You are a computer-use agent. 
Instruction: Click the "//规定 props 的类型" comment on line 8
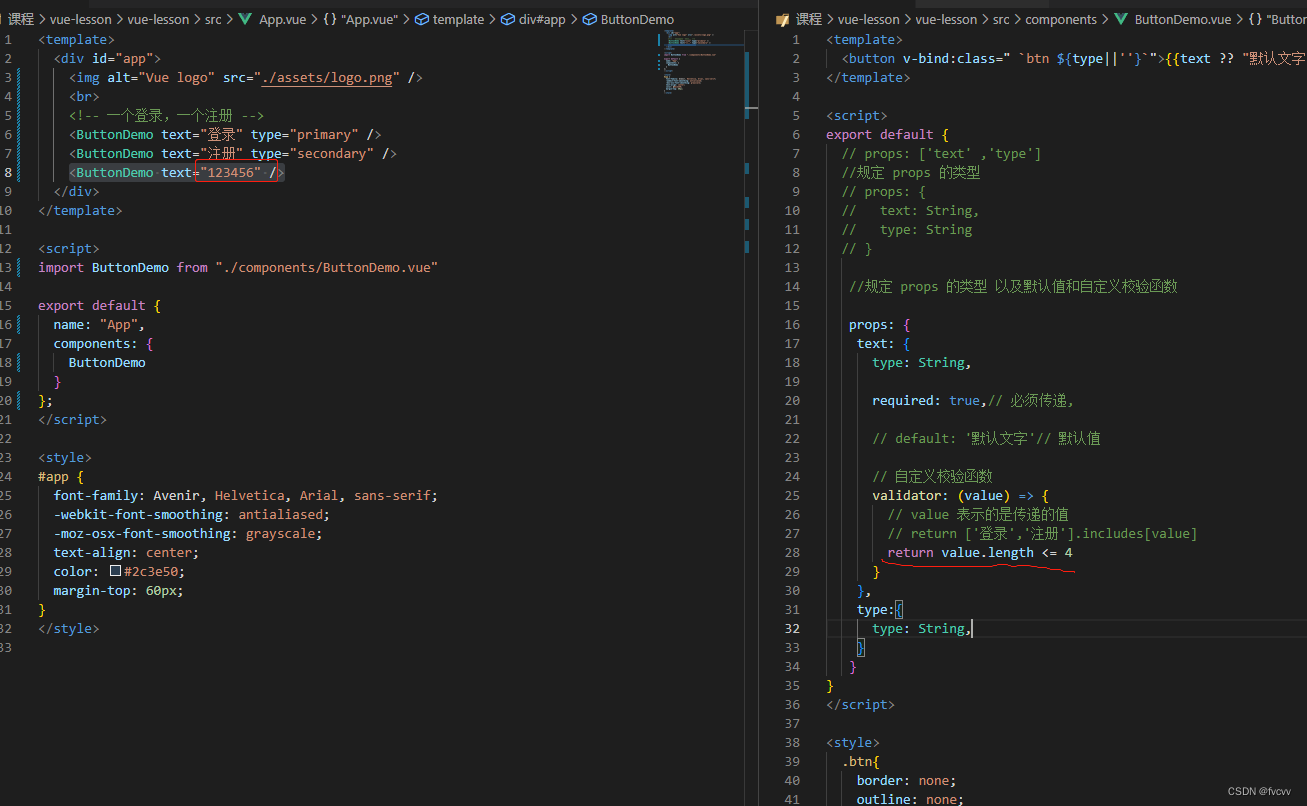[911, 172]
